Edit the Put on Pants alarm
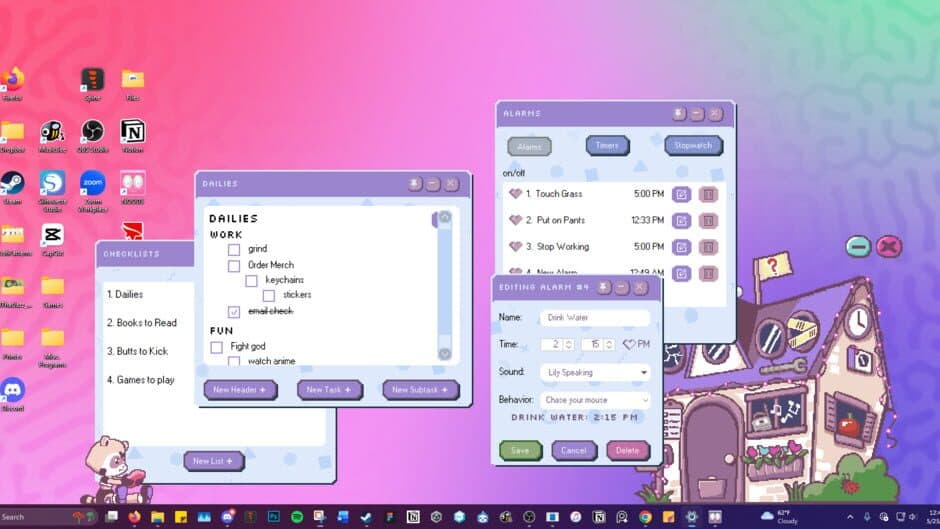This screenshot has height=529, width=940. coord(681,221)
